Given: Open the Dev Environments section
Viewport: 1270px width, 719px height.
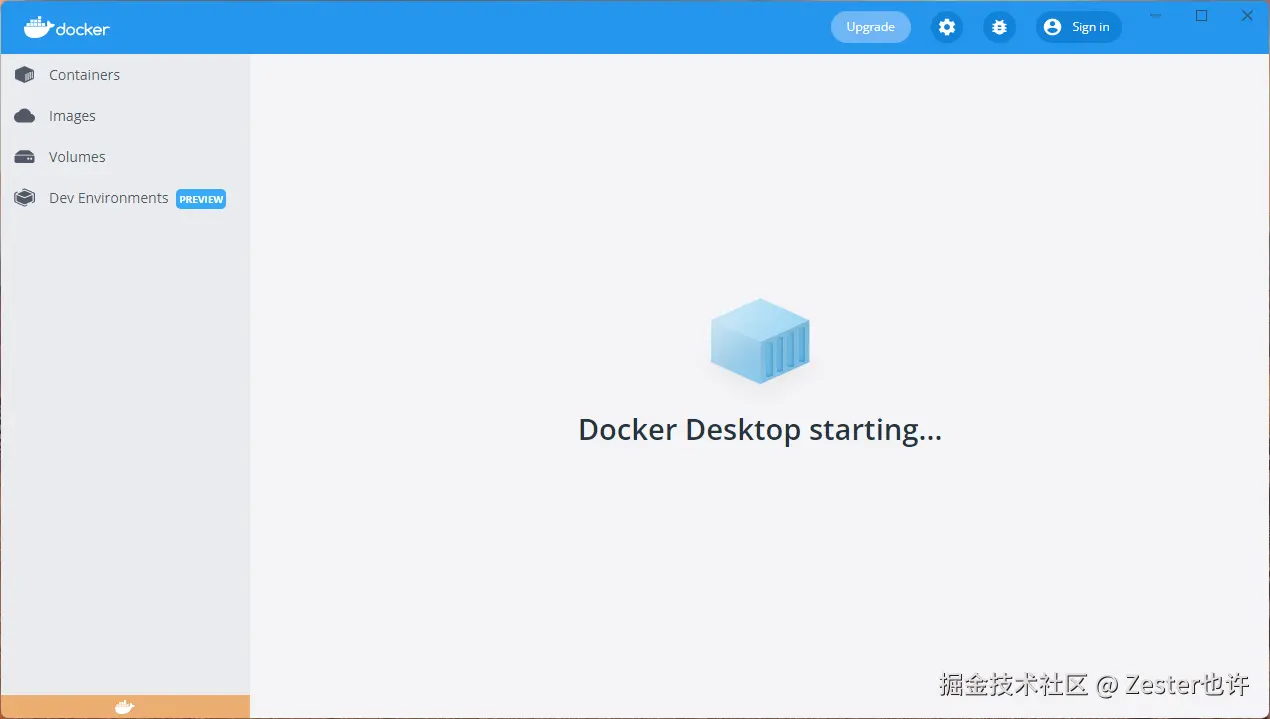Looking at the screenshot, I should click(125, 198).
